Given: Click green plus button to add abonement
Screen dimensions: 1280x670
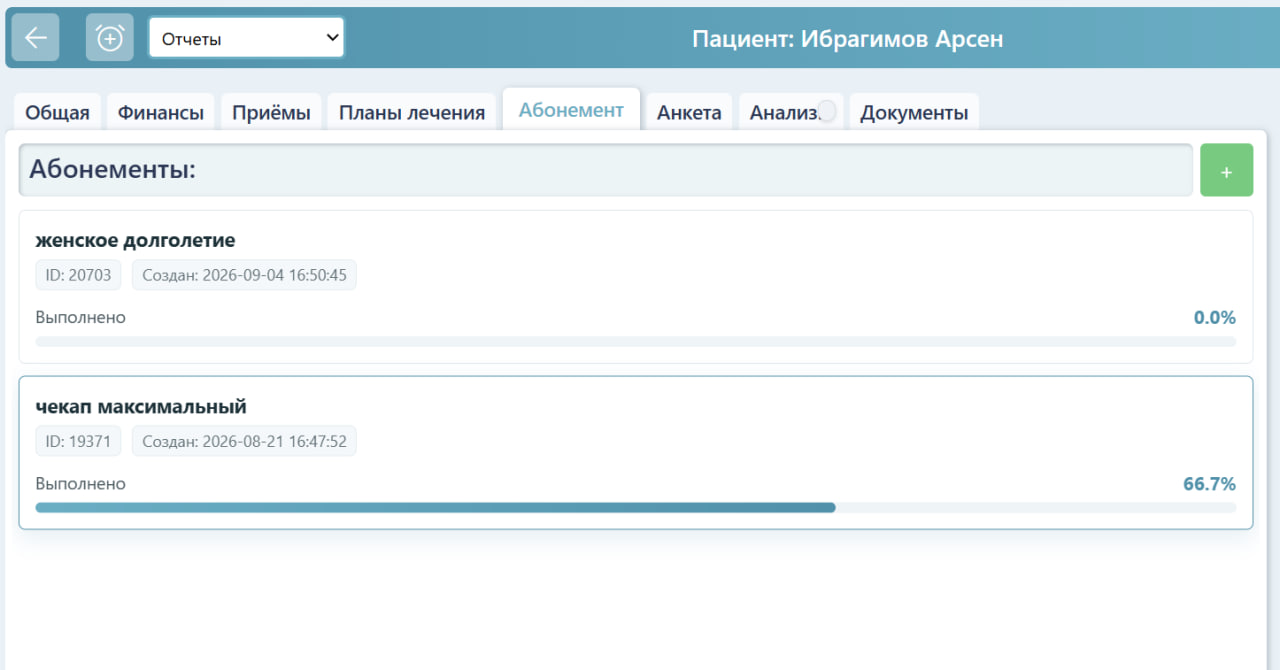Looking at the screenshot, I should 1226,170.
